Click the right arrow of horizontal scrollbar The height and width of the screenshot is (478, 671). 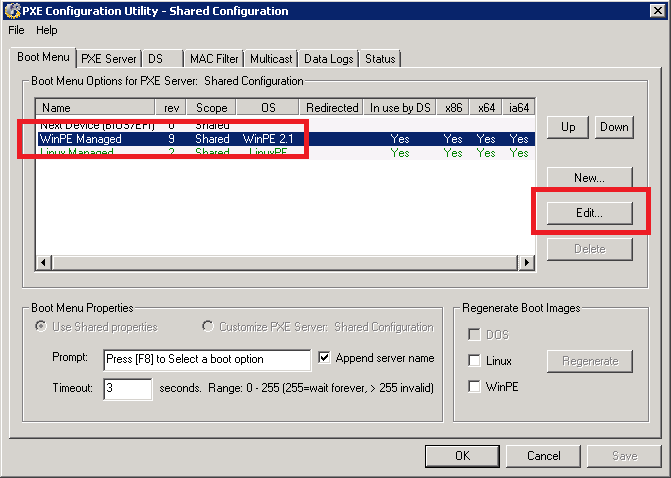tap(526, 263)
